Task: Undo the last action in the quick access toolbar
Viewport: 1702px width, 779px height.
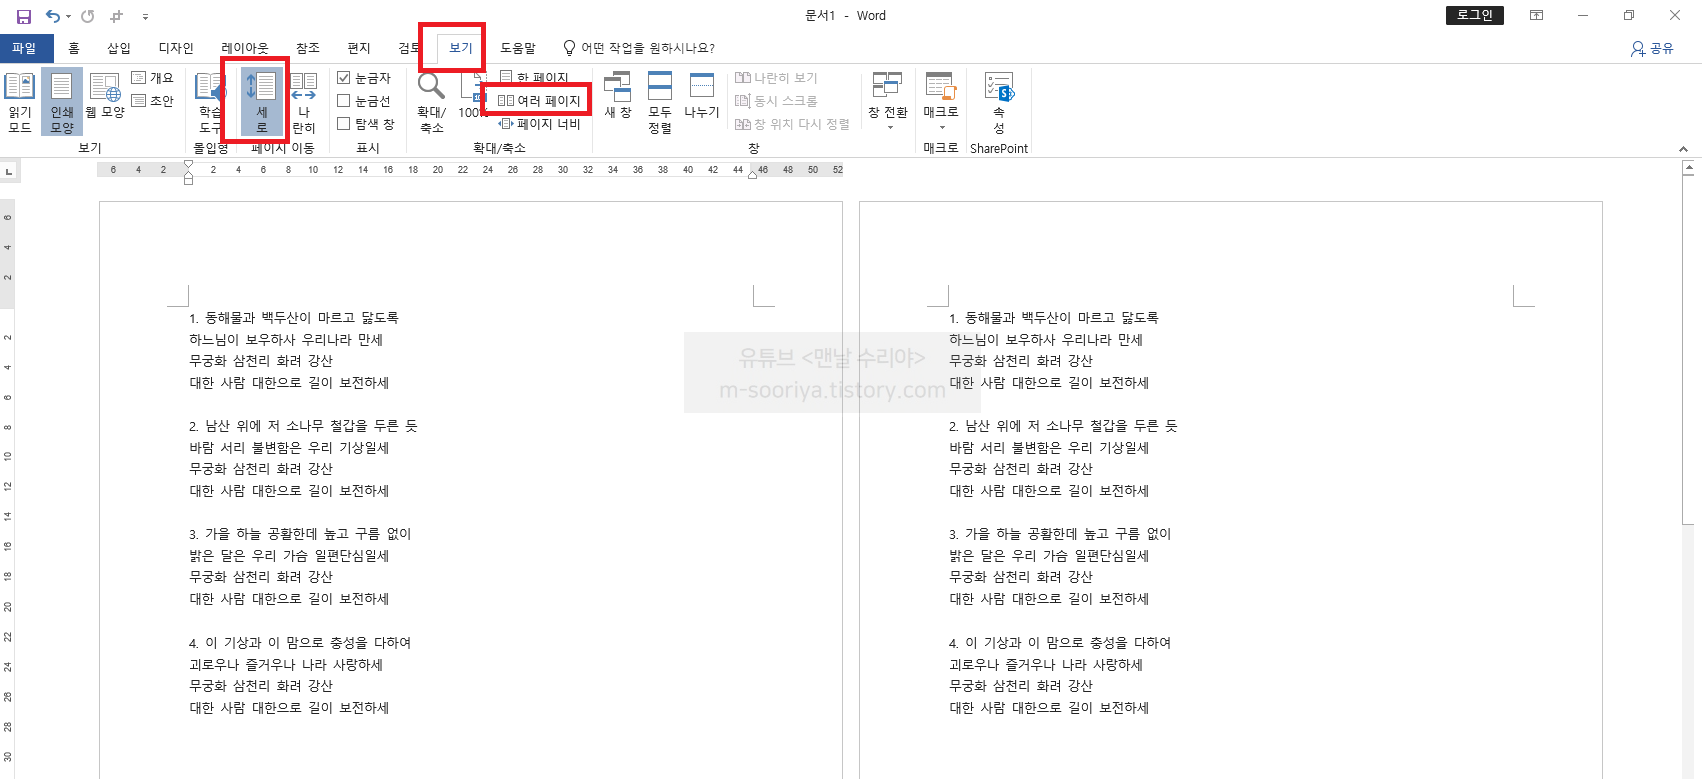Action: 52,16
